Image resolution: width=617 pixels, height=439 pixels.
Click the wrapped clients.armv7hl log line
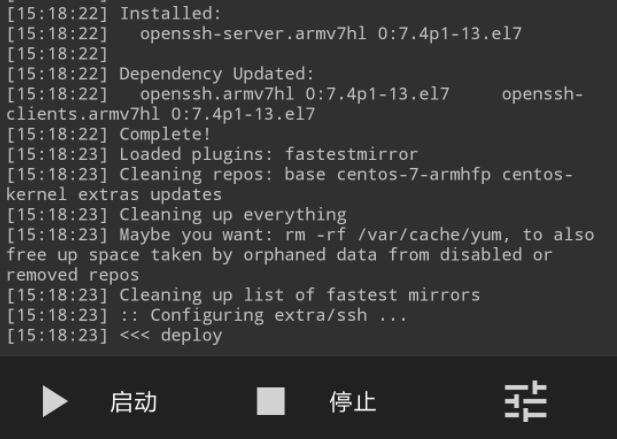pyautogui.click(x=161, y=114)
